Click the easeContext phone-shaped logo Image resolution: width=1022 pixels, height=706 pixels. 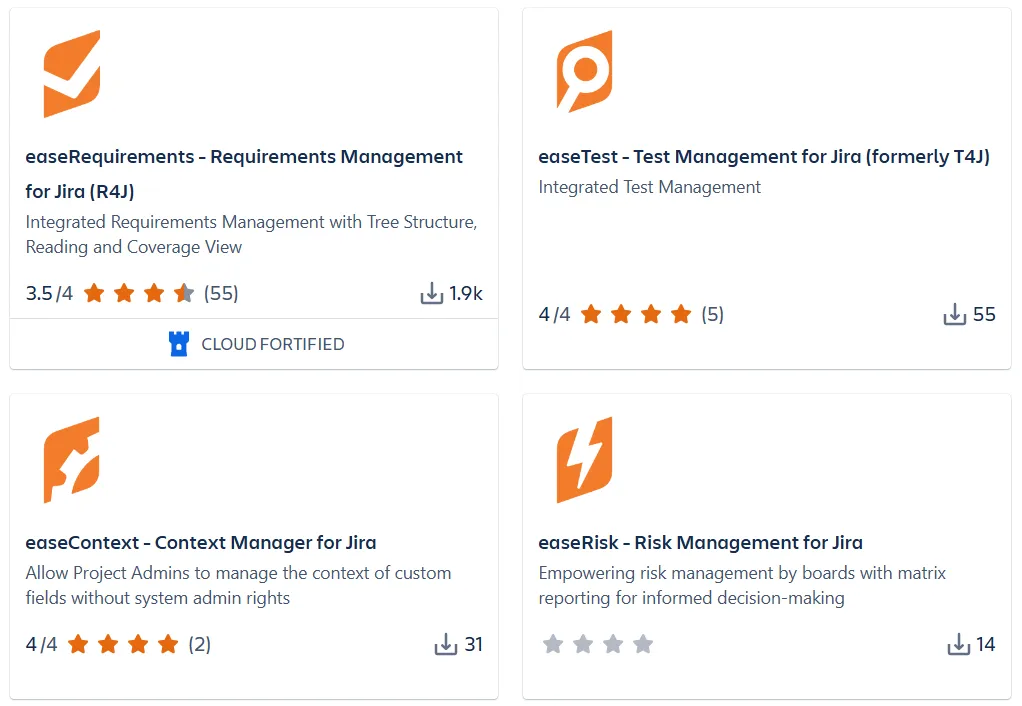click(70, 458)
